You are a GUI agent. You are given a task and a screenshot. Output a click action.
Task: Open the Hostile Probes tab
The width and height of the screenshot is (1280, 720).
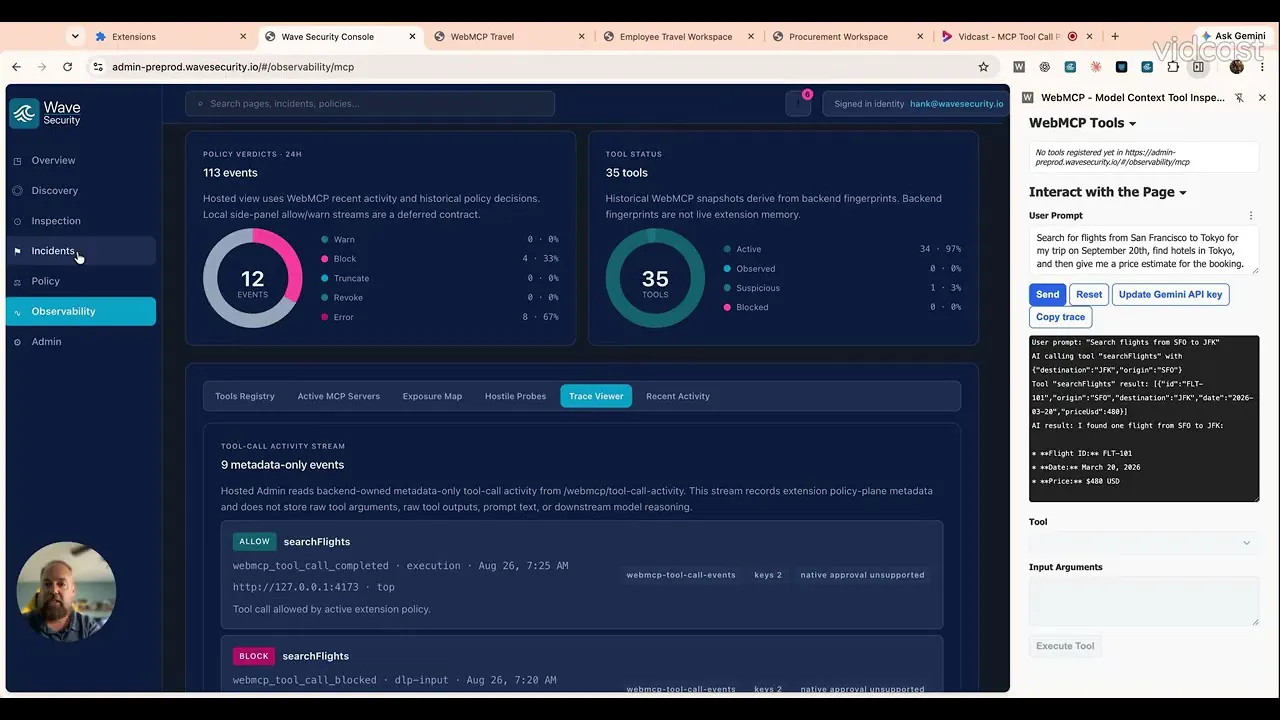tap(515, 396)
